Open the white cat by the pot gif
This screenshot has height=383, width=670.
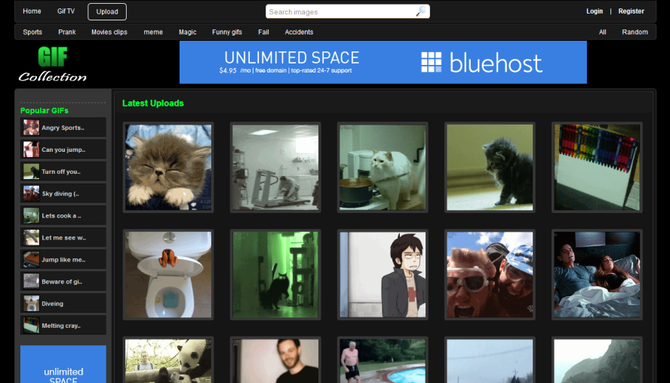383,167
